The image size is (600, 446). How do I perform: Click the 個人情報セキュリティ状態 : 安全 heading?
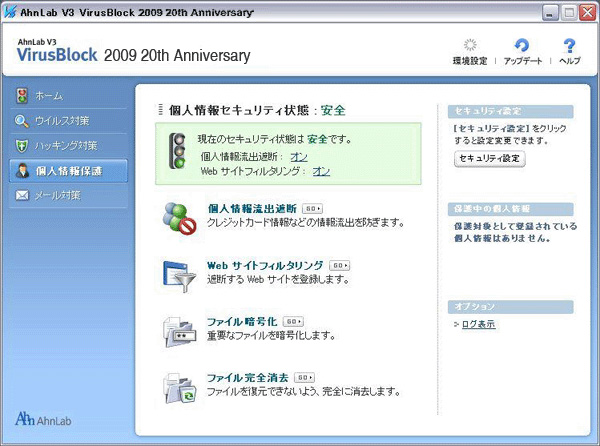[x=257, y=110]
